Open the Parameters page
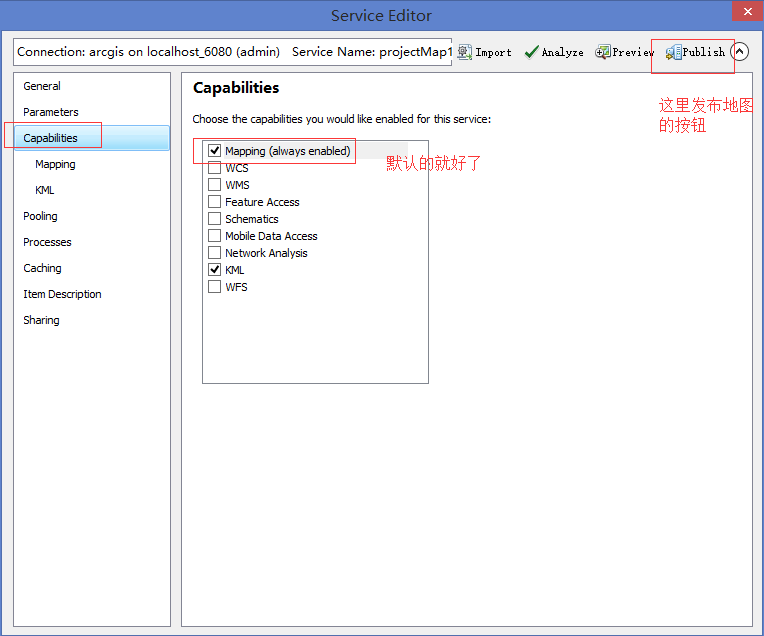This screenshot has width=764, height=636. tap(51, 112)
